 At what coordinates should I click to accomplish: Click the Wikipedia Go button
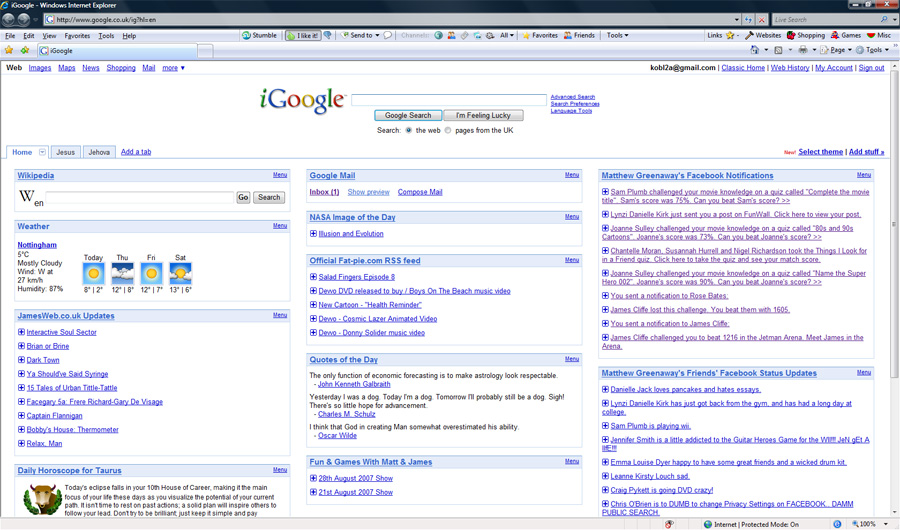click(243, 198)
